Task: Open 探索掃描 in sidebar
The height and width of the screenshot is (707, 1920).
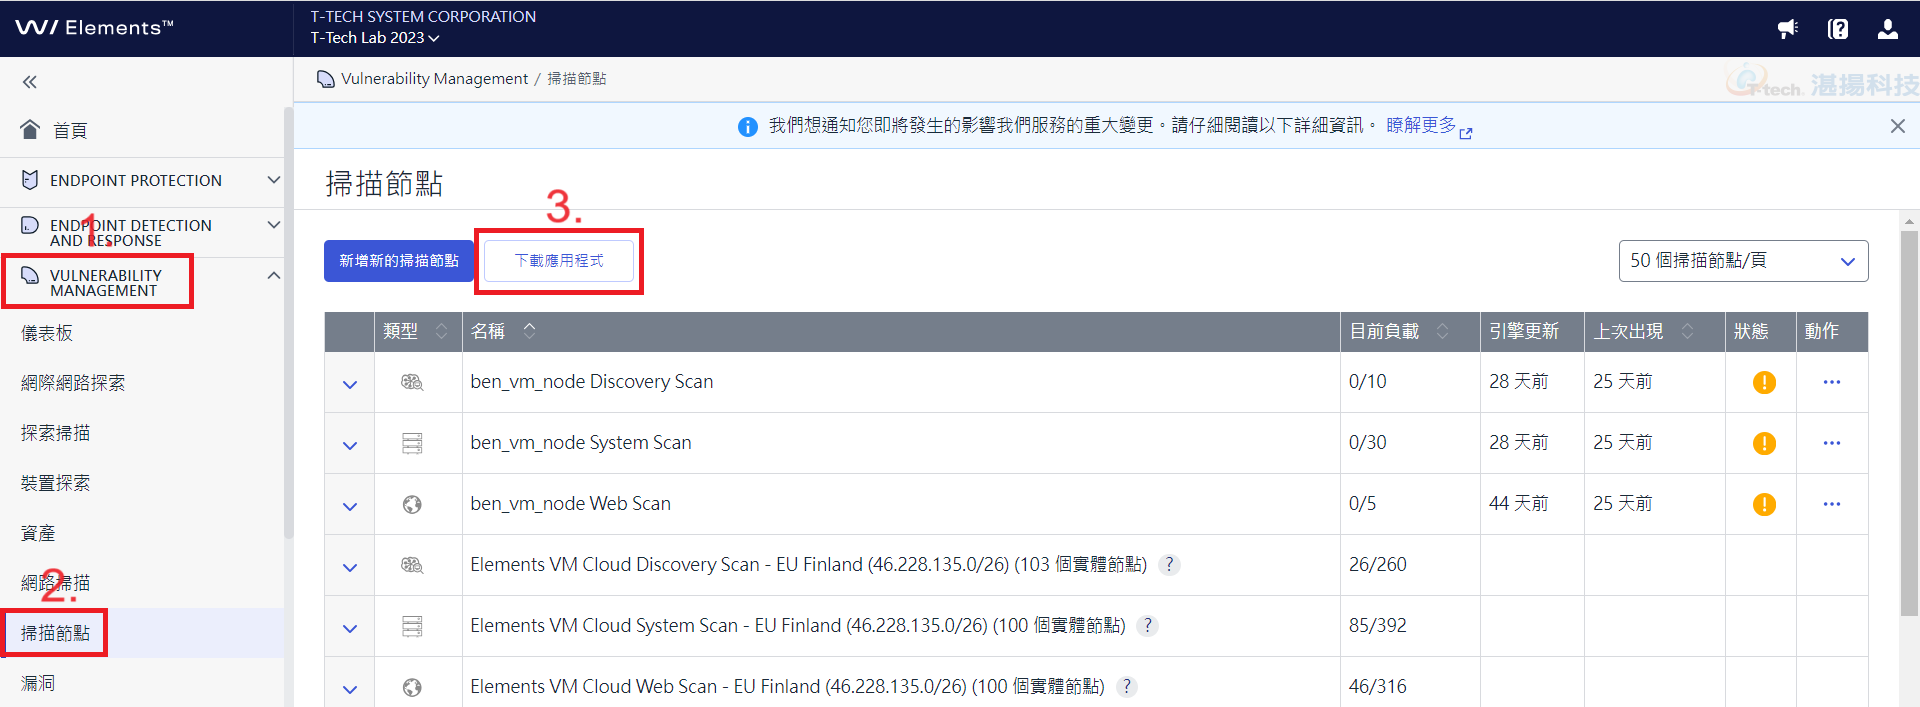Action: (x=56, y=433)
